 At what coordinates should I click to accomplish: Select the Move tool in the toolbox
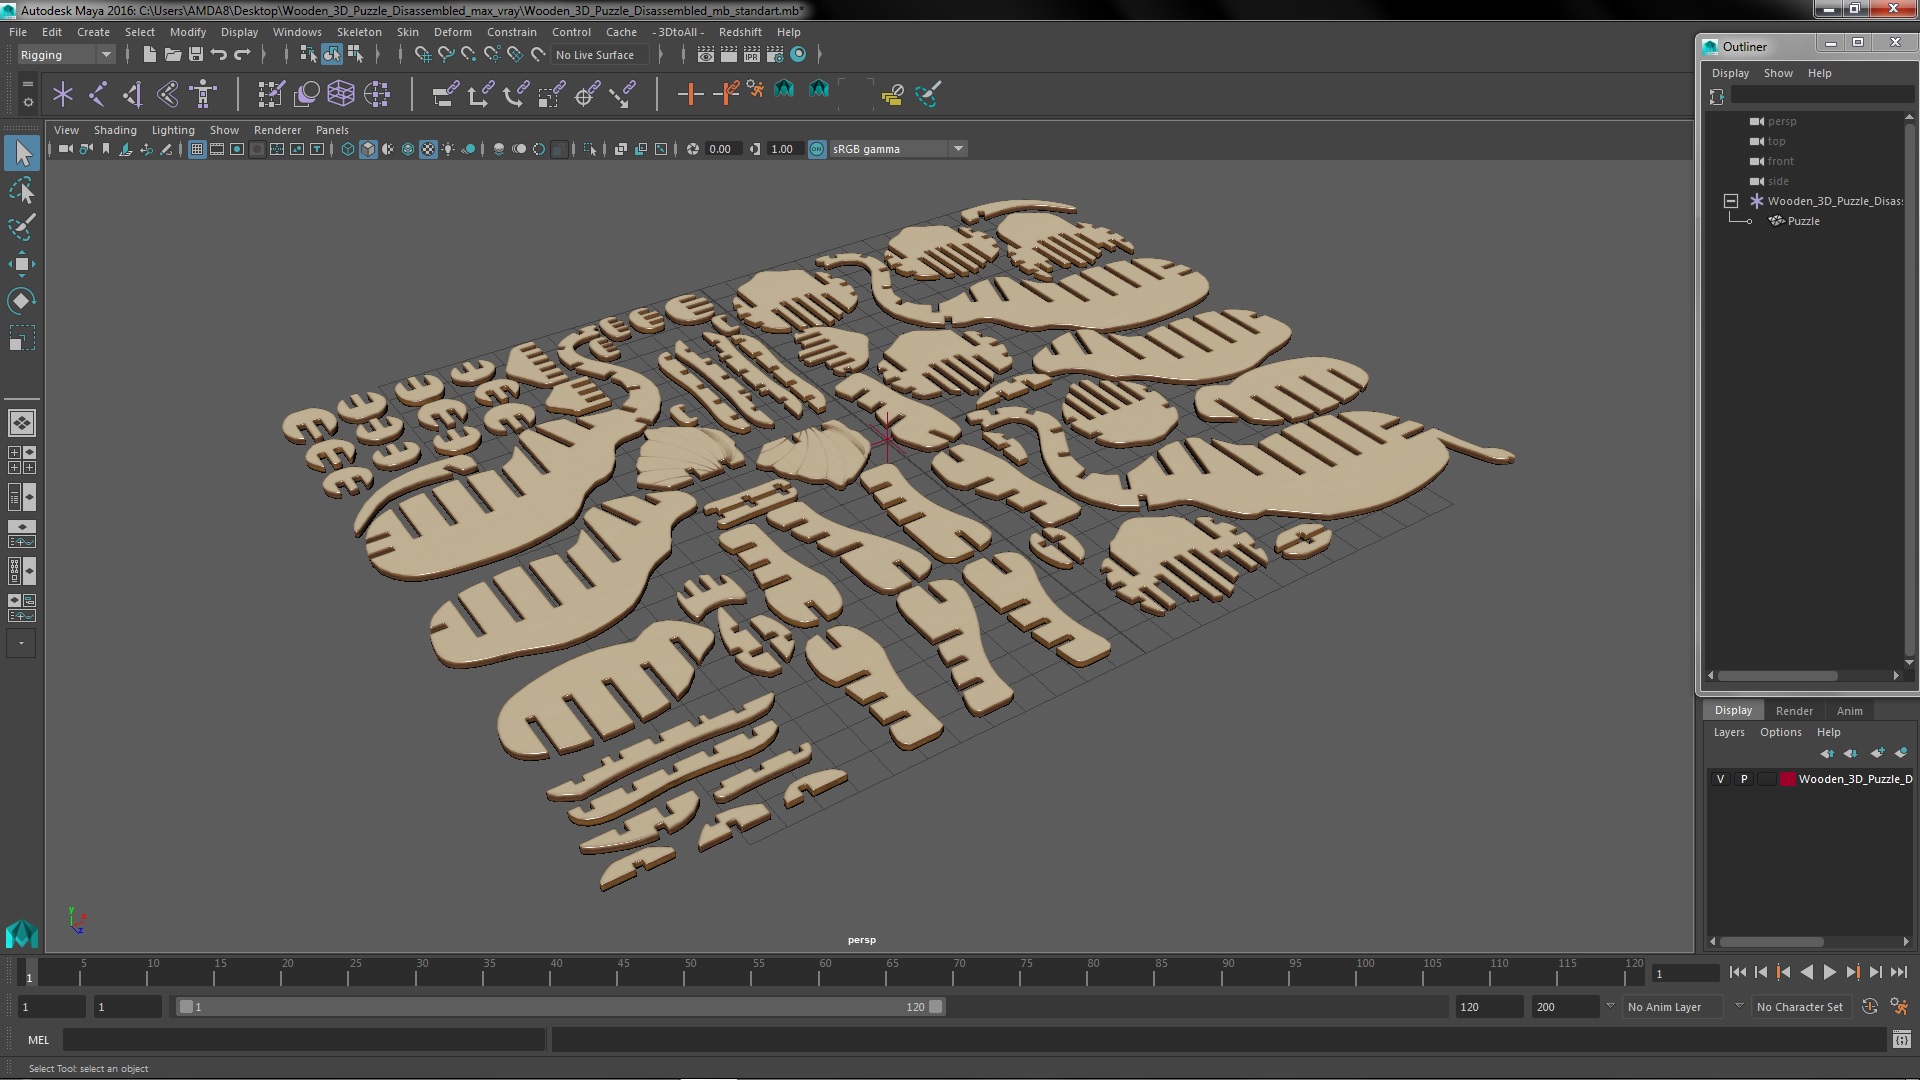[x=21, y=265]
